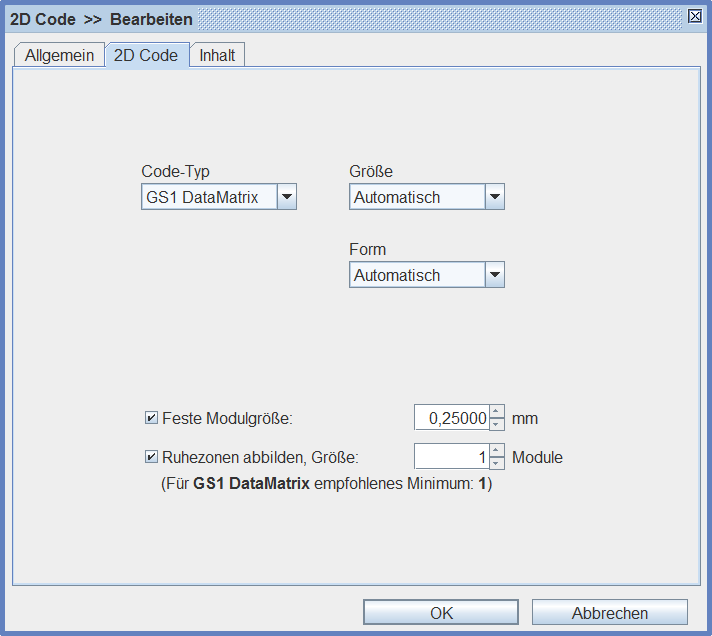Uncheck Ruhezonen abbilden checkbox
This screenshot has height=636, width=712.
tap(152, 458)
